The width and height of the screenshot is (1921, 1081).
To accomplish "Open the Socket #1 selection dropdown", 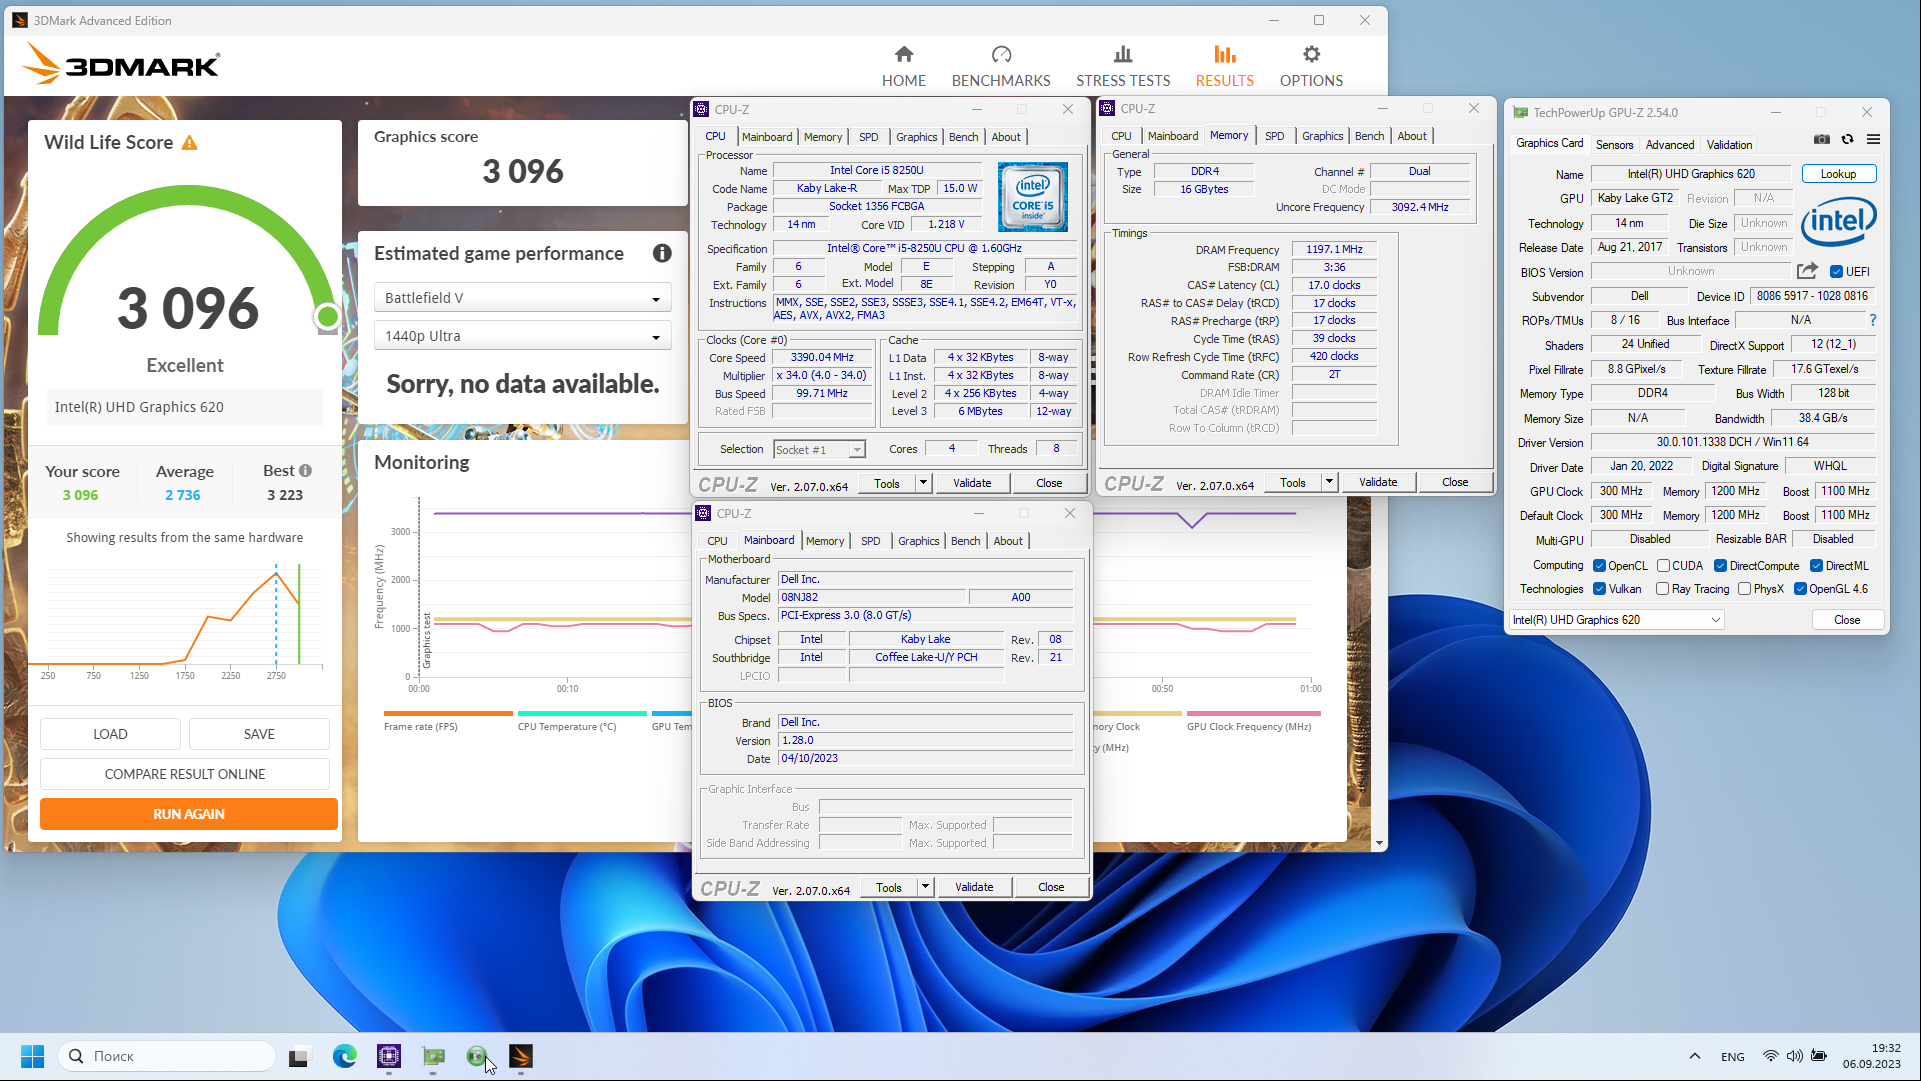I will pos(819,450).
